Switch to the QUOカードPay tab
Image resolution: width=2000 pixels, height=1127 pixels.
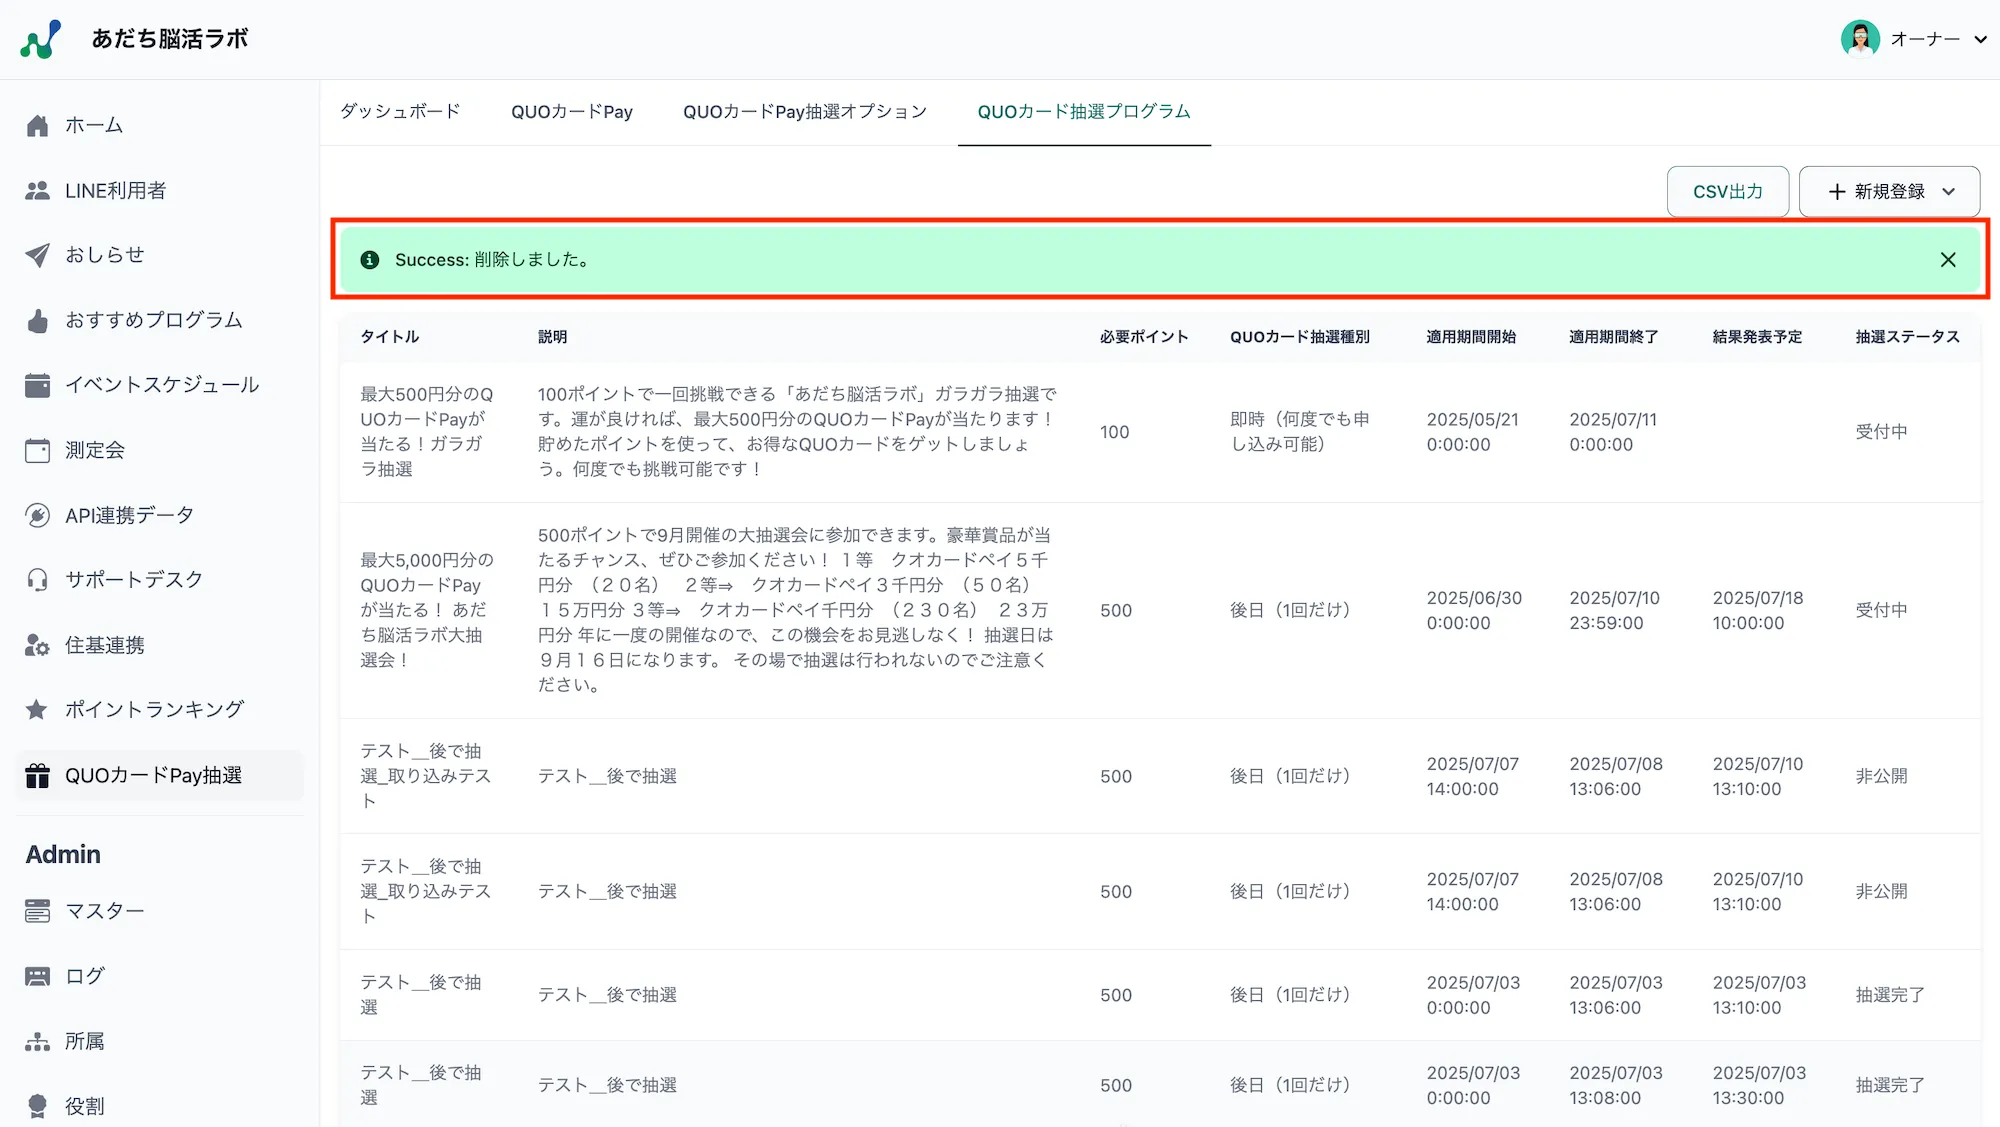point(572,111)
